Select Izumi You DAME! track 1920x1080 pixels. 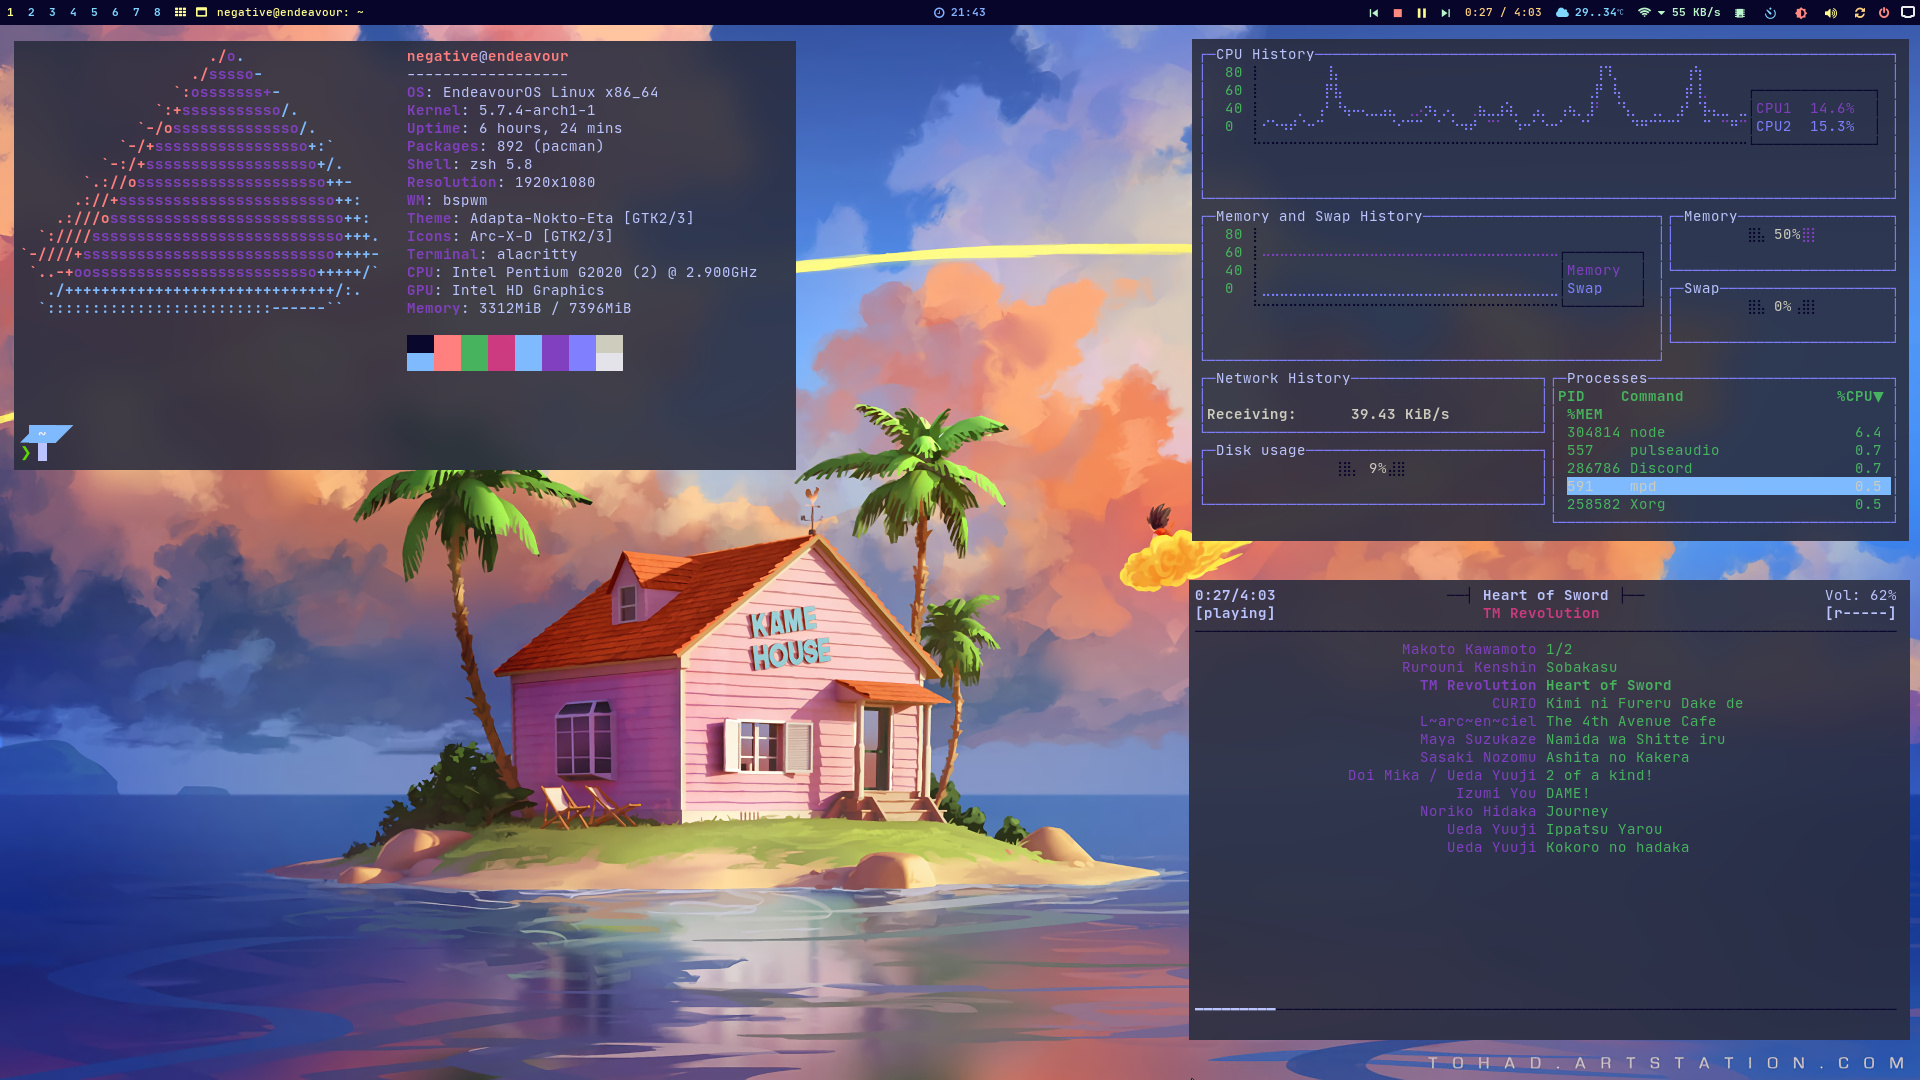click(x=1522, y=794)
